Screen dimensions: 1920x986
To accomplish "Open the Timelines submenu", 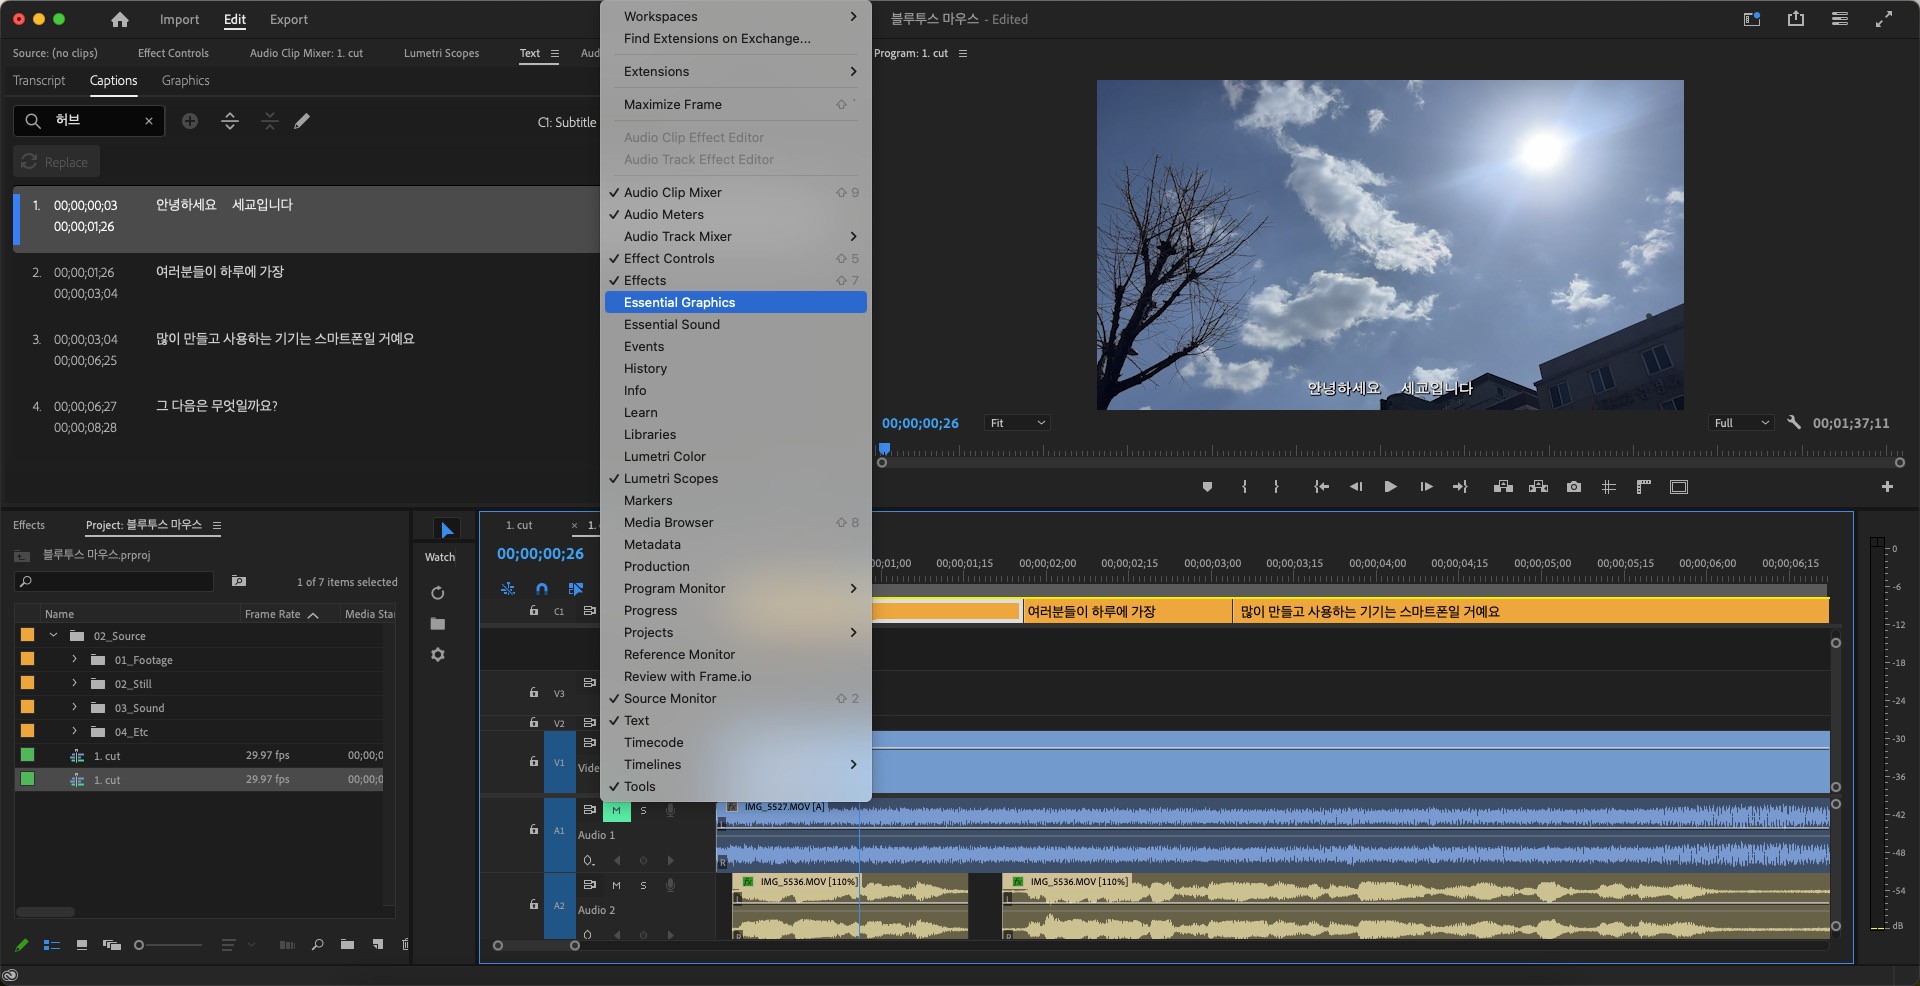I will pyautogui.click(x=736, y=764).
